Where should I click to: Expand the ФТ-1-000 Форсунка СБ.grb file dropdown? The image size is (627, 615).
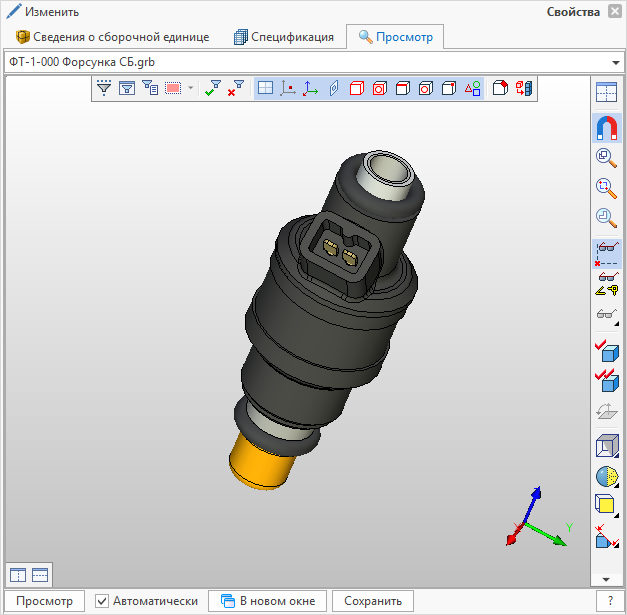616,62
